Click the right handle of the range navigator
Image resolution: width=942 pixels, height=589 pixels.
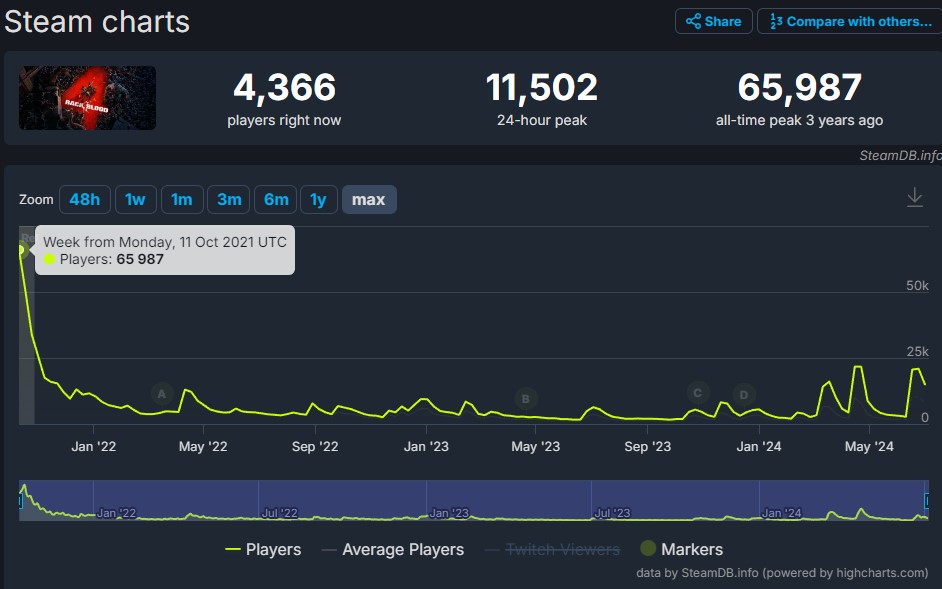click(x=926, y=500)
